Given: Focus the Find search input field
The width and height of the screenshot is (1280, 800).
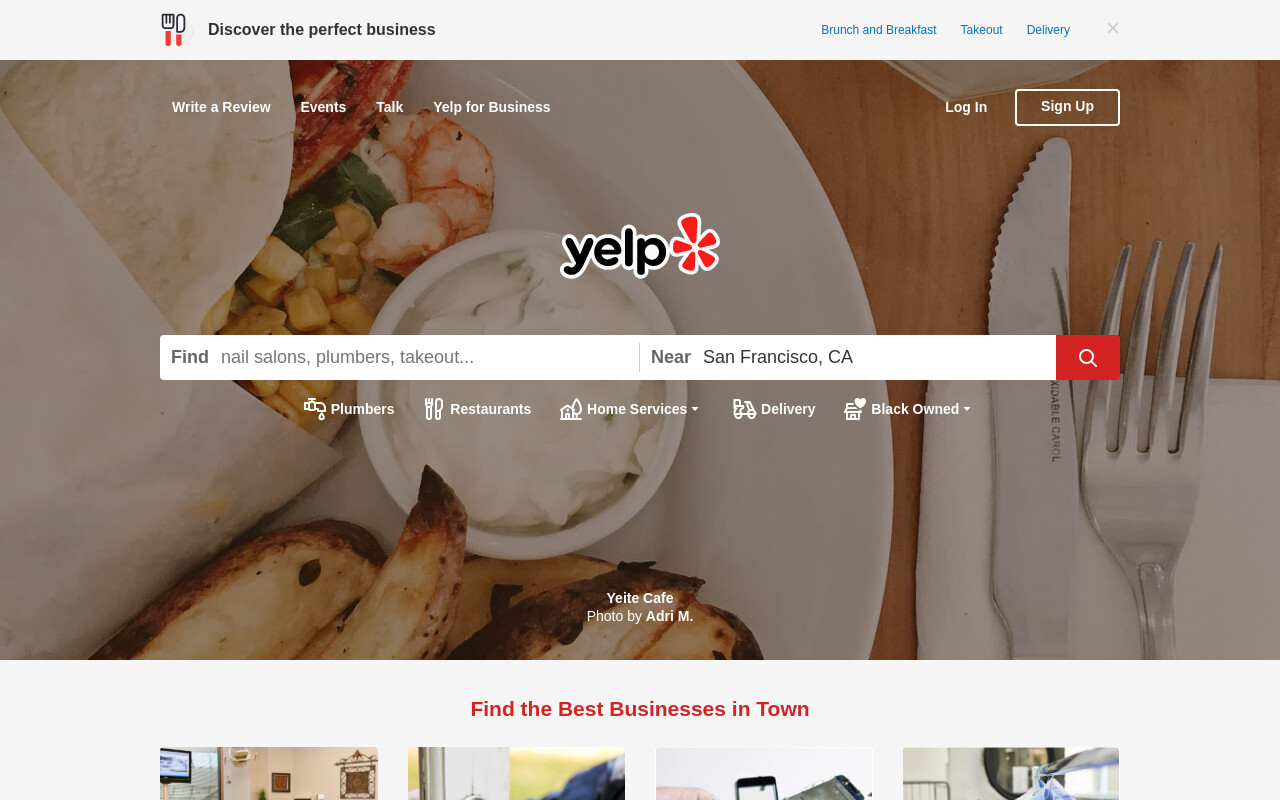Looking at the screenshot, I should tap(424, 357).
